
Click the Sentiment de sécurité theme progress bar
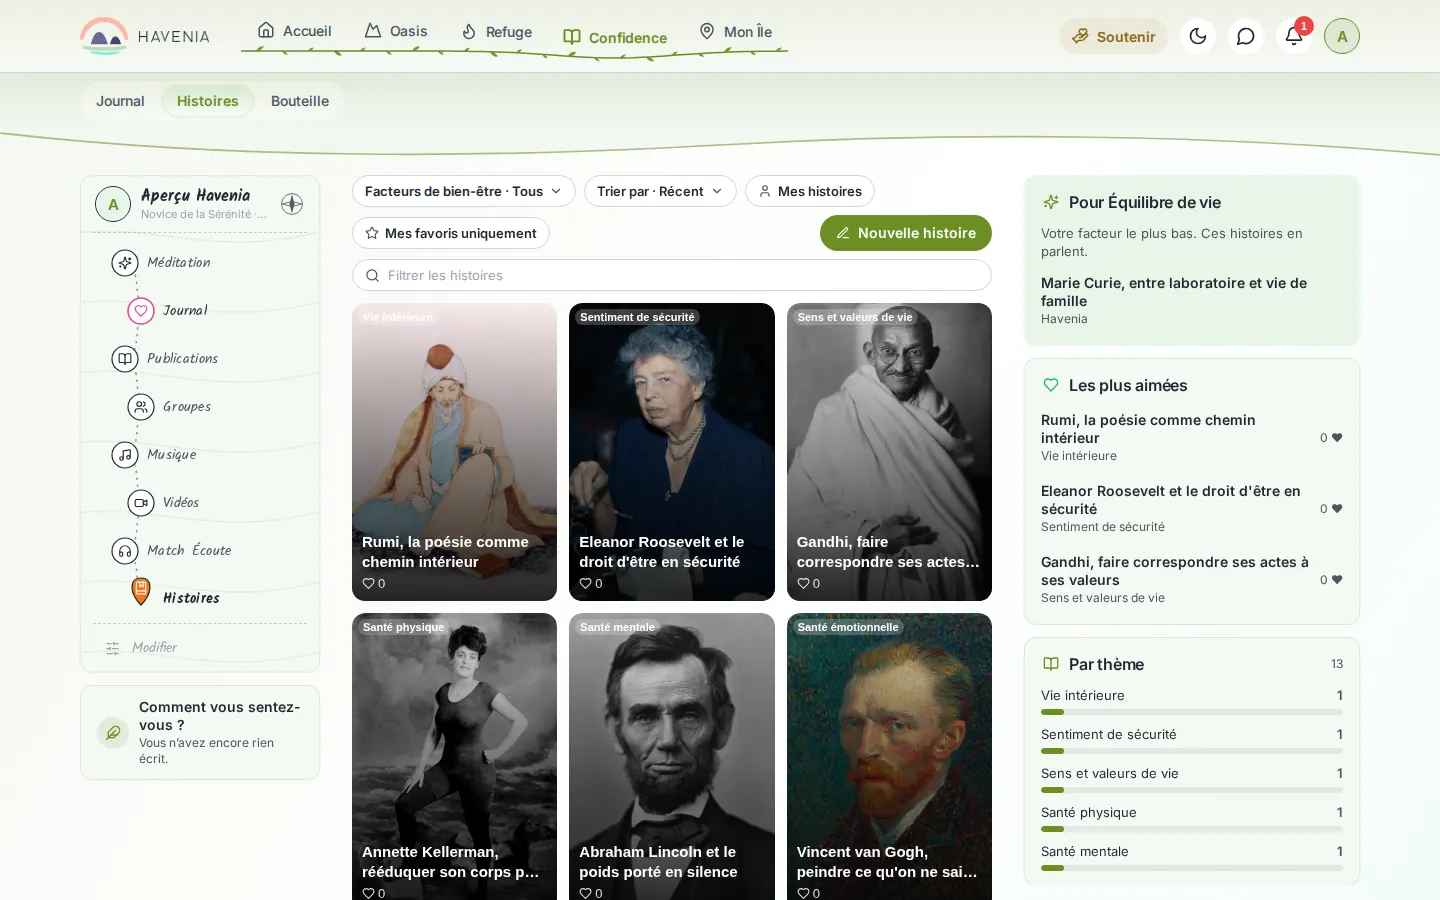1192,751
